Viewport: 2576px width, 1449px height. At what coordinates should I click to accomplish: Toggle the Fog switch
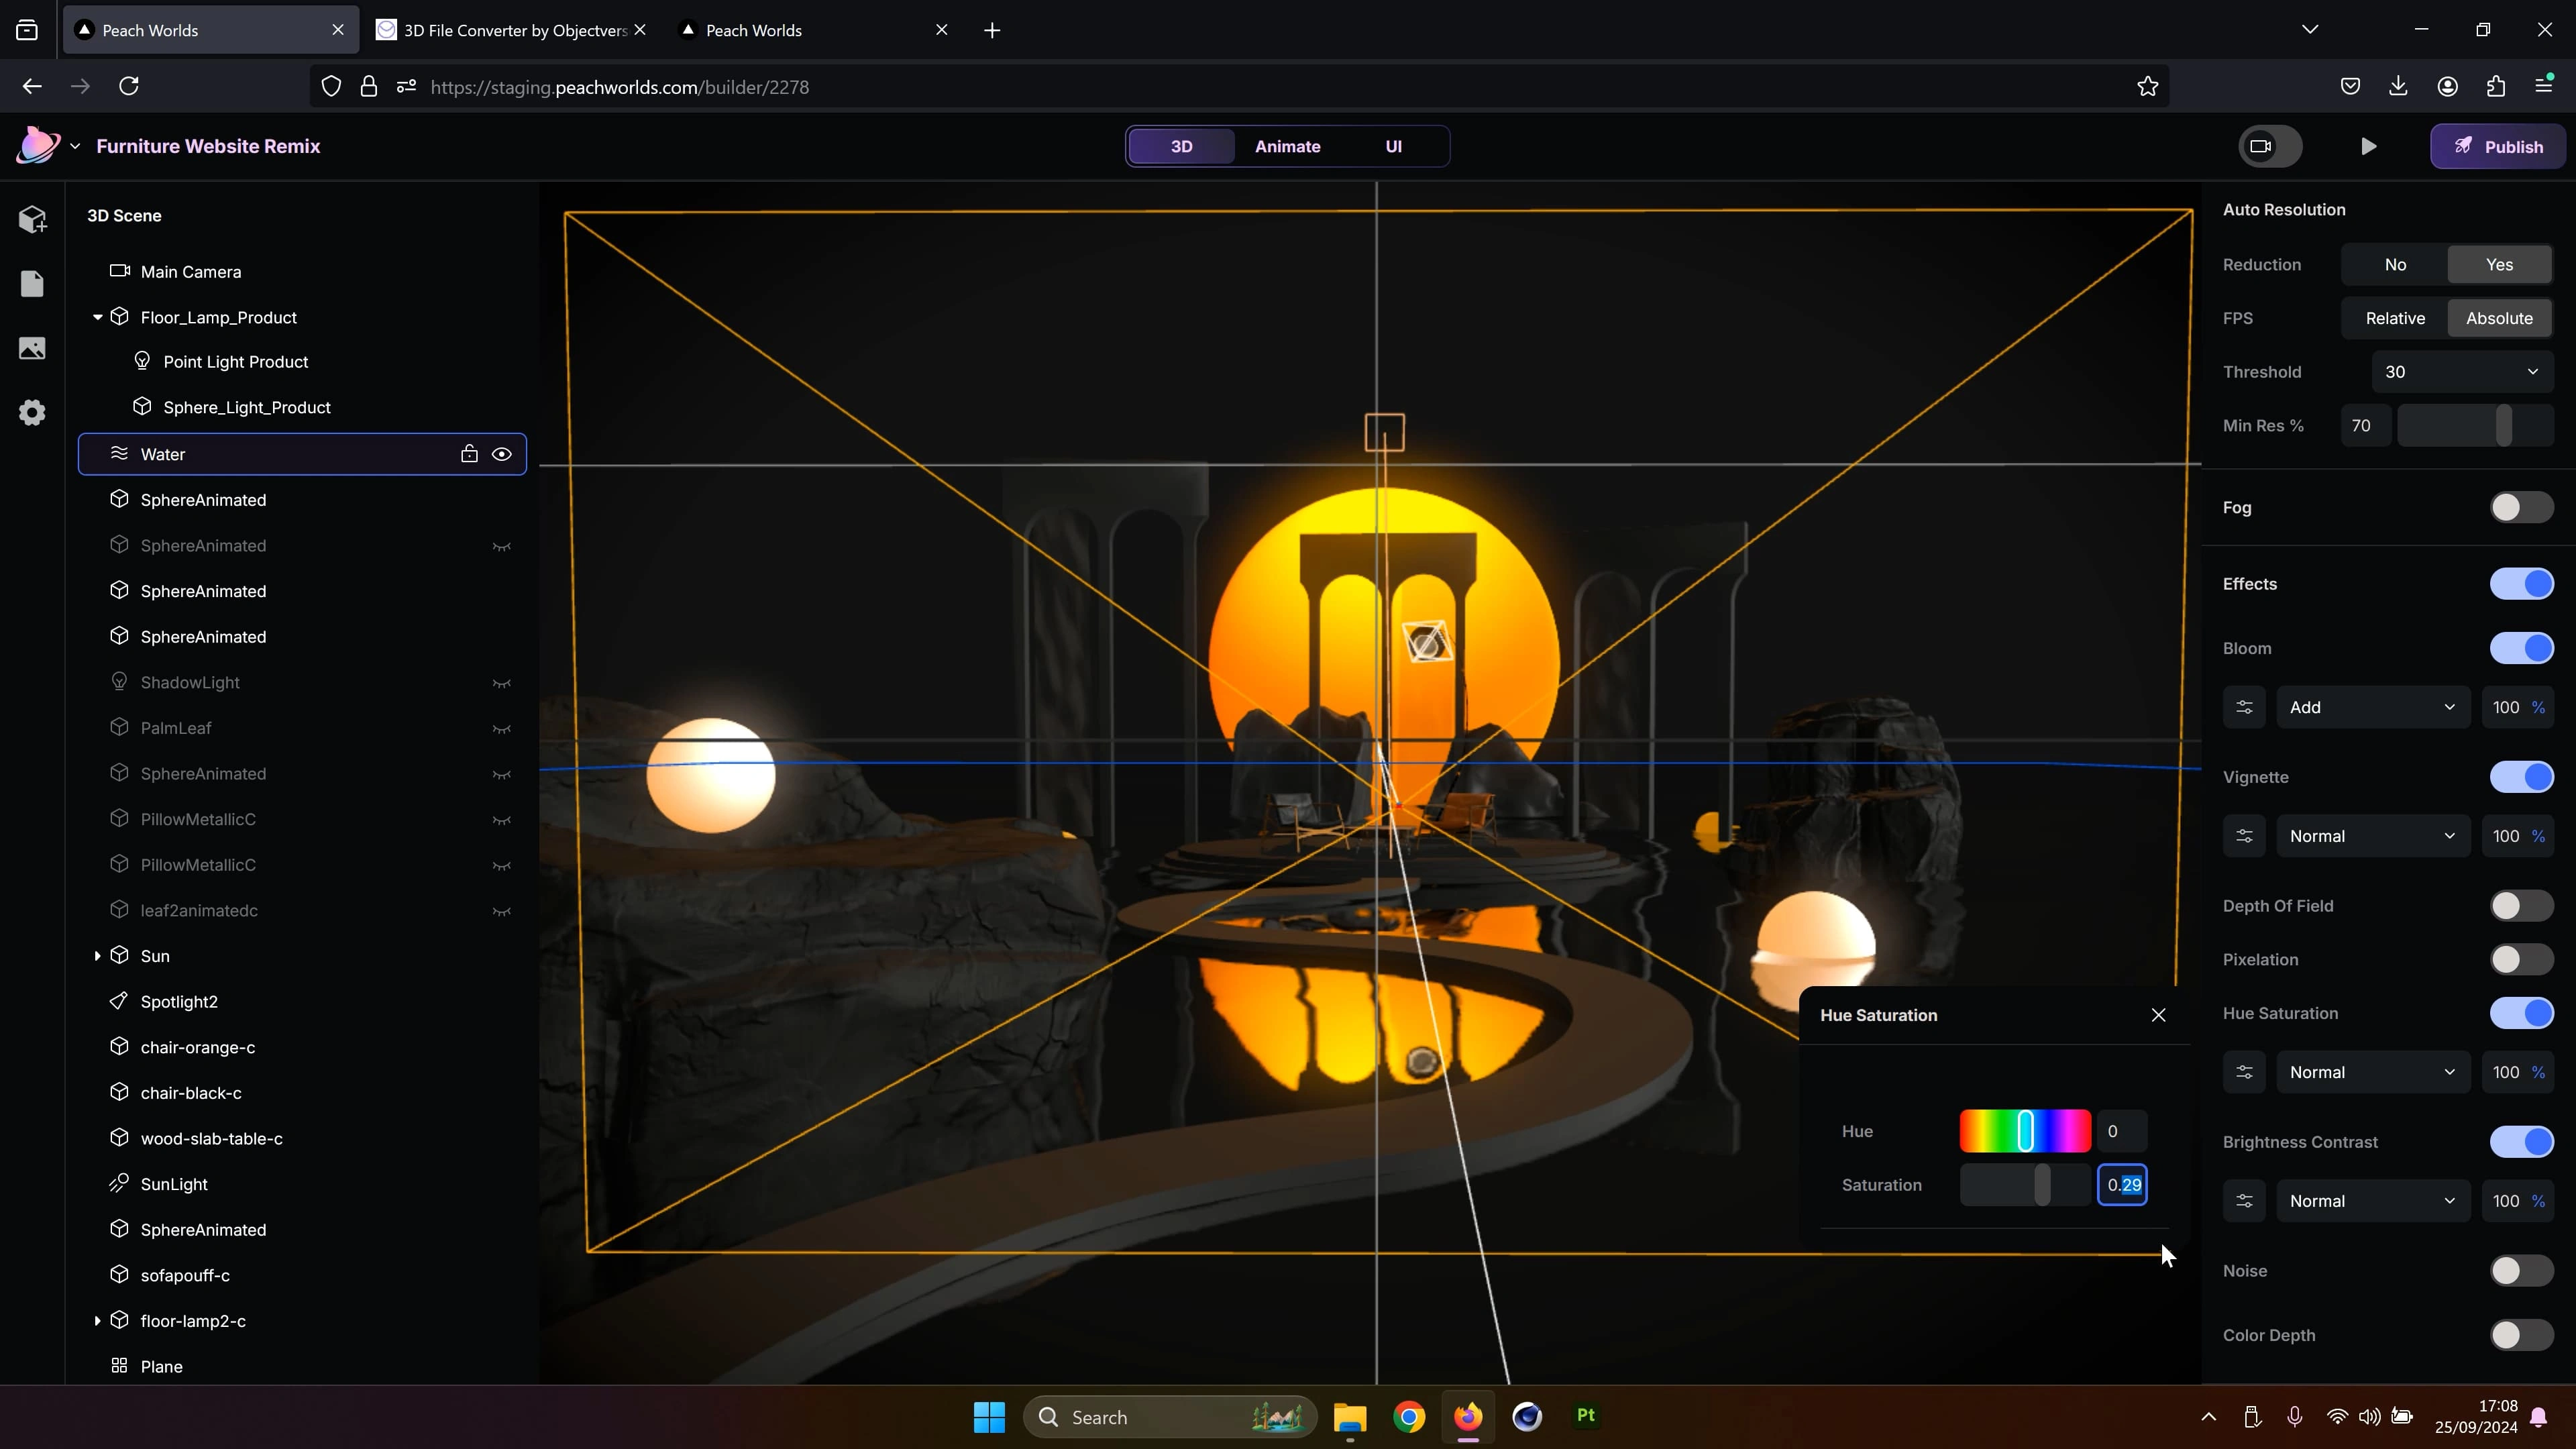pyautogui.click(x=2521, y=508)
